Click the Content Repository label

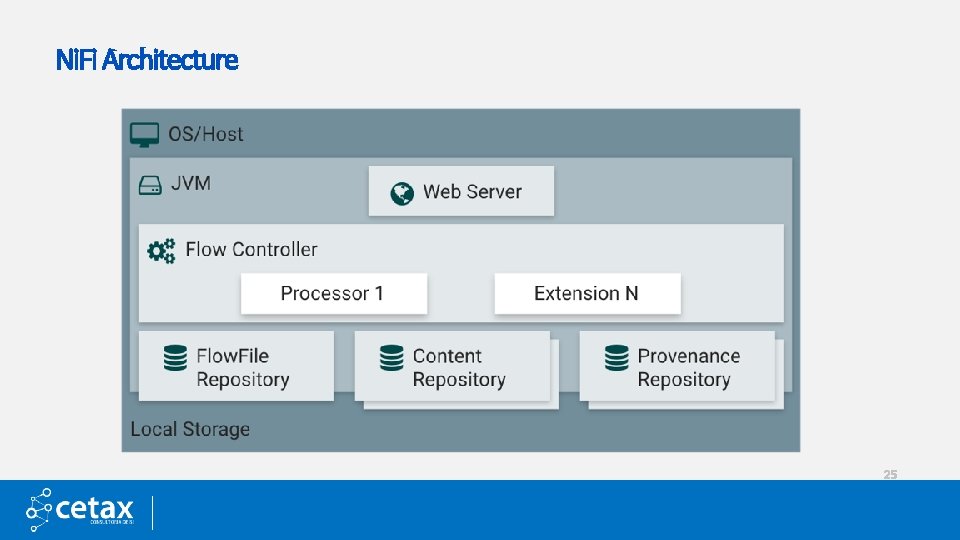click(x=459, y=368)
